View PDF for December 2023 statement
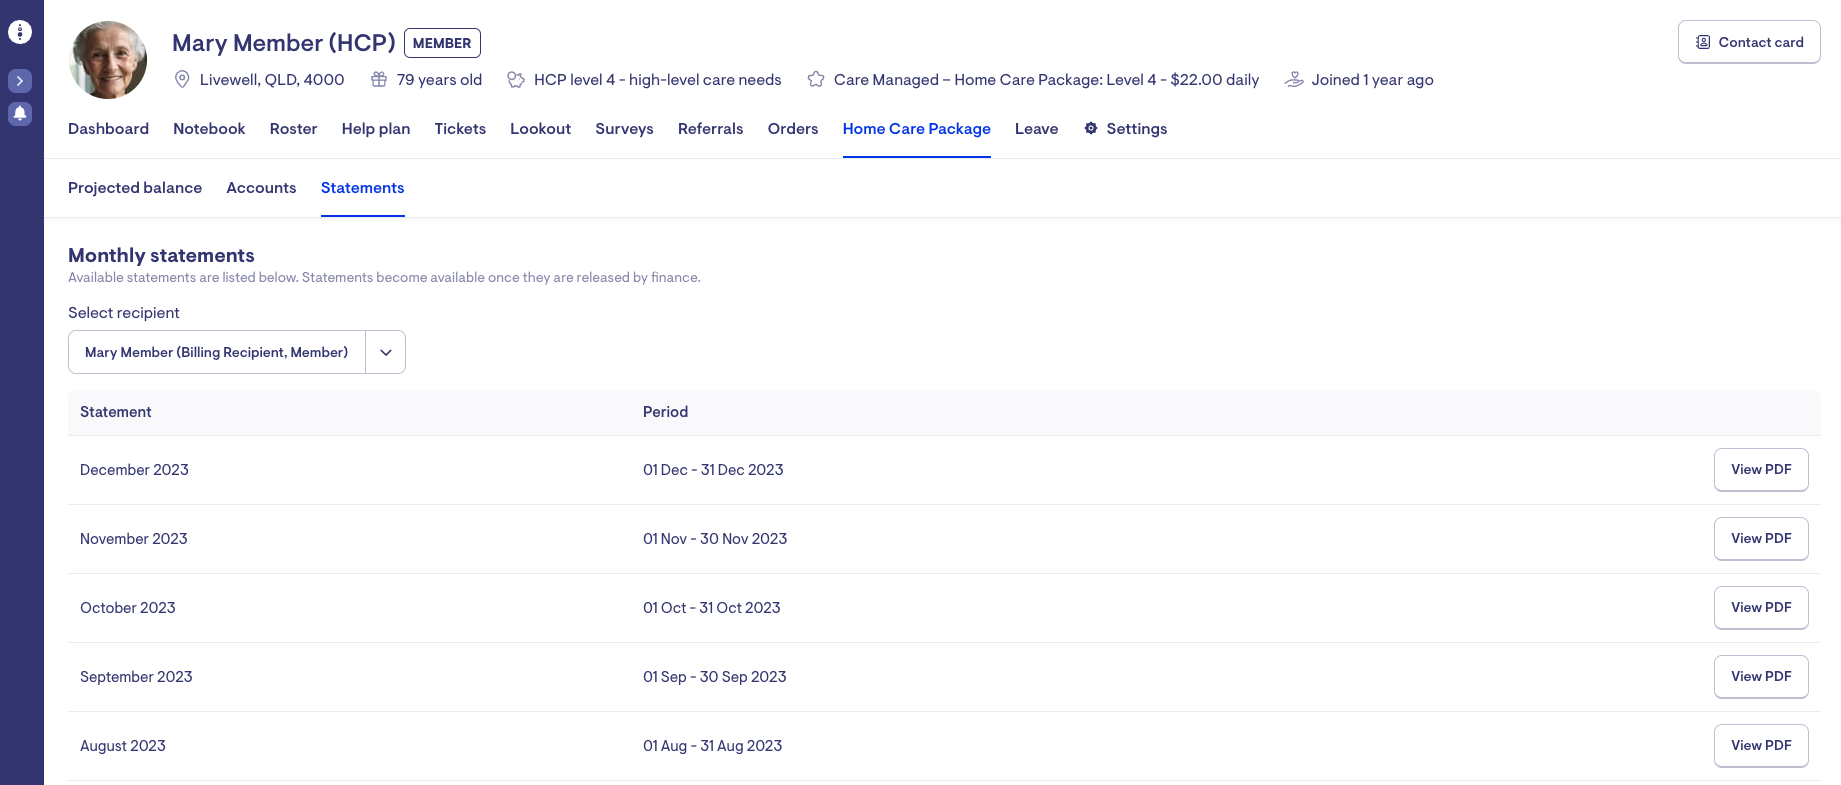Screen dimensions: 1841x785 [x=1760, y=470]
